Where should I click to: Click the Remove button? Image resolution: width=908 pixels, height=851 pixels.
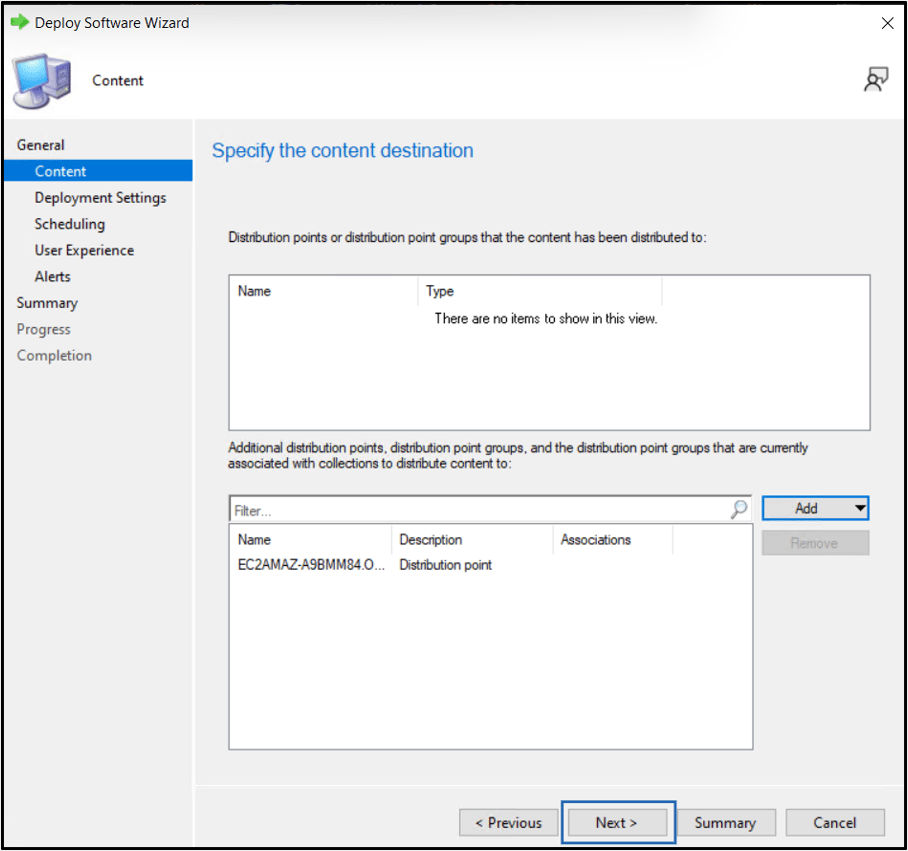815,543
